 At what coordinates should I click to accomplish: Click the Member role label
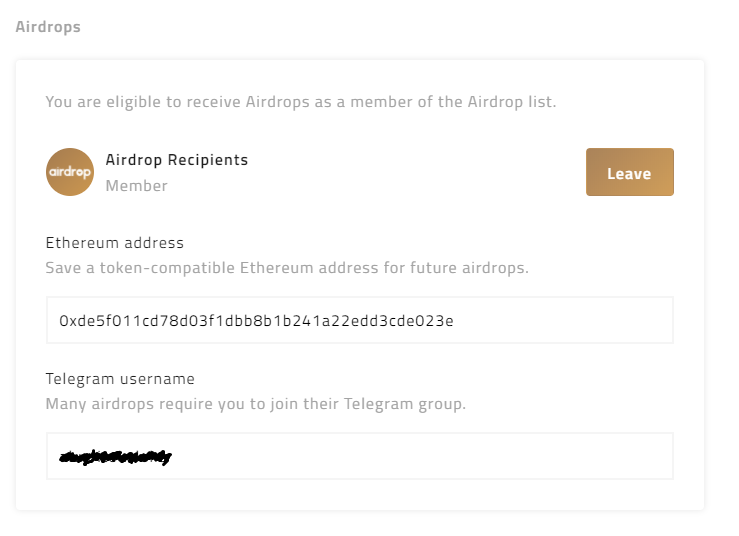tap(136, 186)
